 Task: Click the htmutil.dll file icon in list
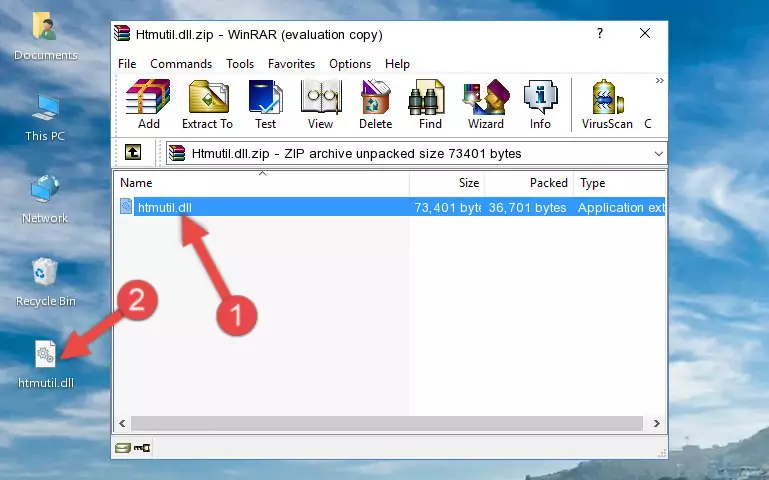click(x=126, y=206)
